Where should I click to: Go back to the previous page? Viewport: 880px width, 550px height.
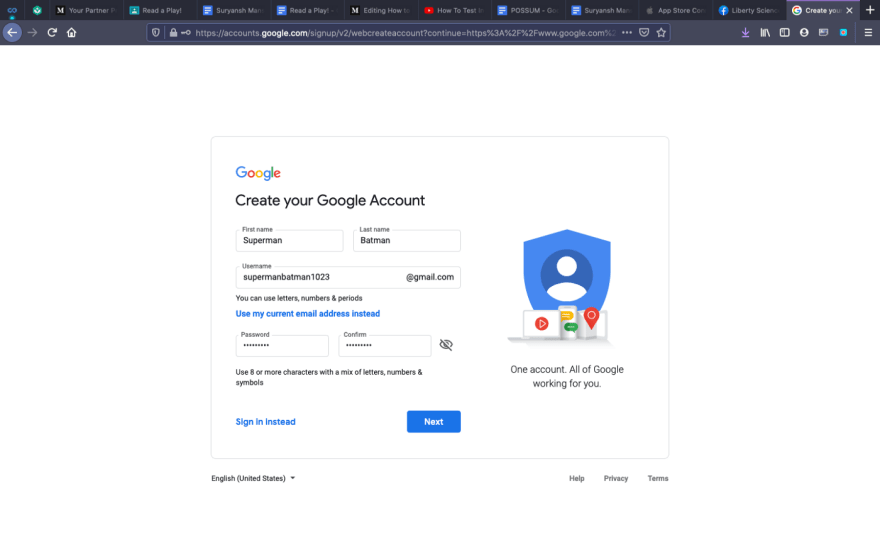(x=12, y=33)
